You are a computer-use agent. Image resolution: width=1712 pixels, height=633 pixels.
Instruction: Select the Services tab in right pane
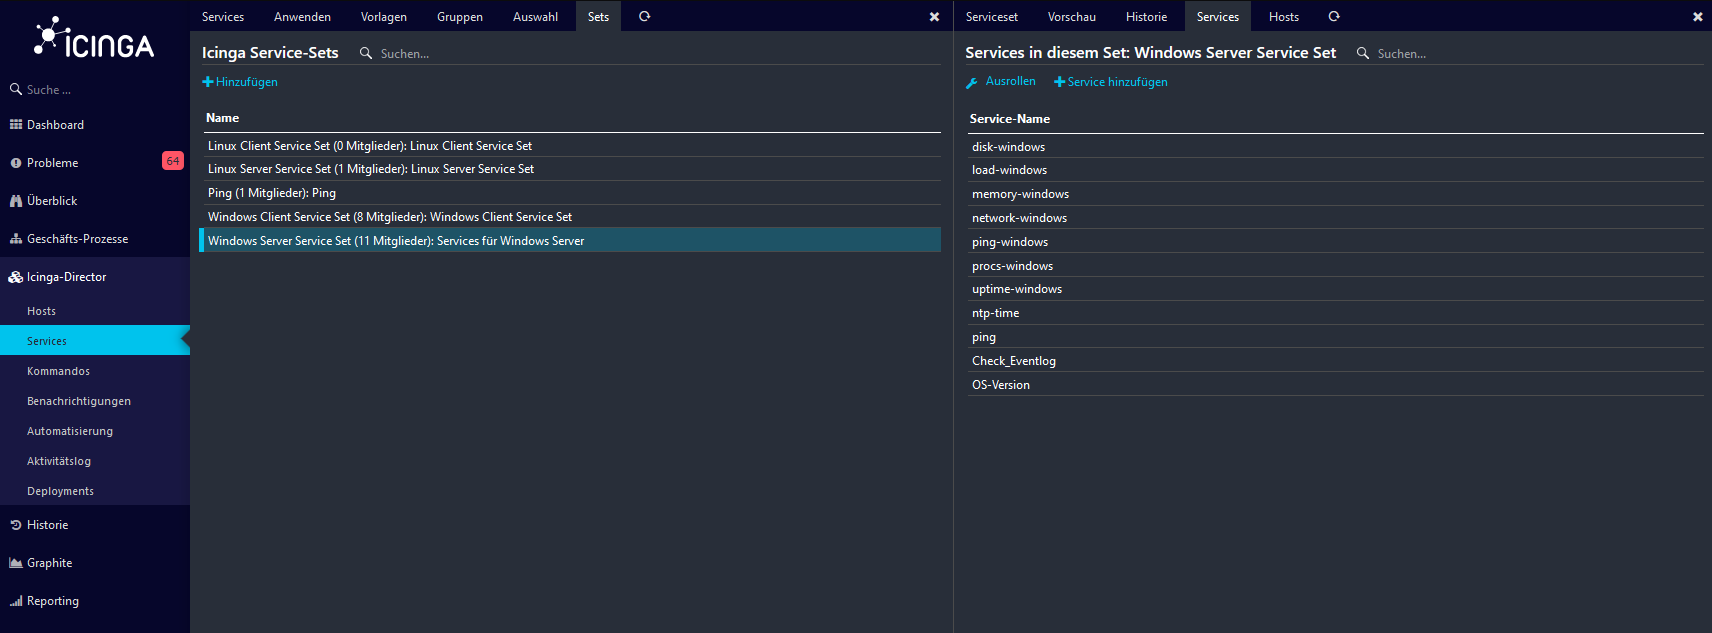click(1218, 16)
